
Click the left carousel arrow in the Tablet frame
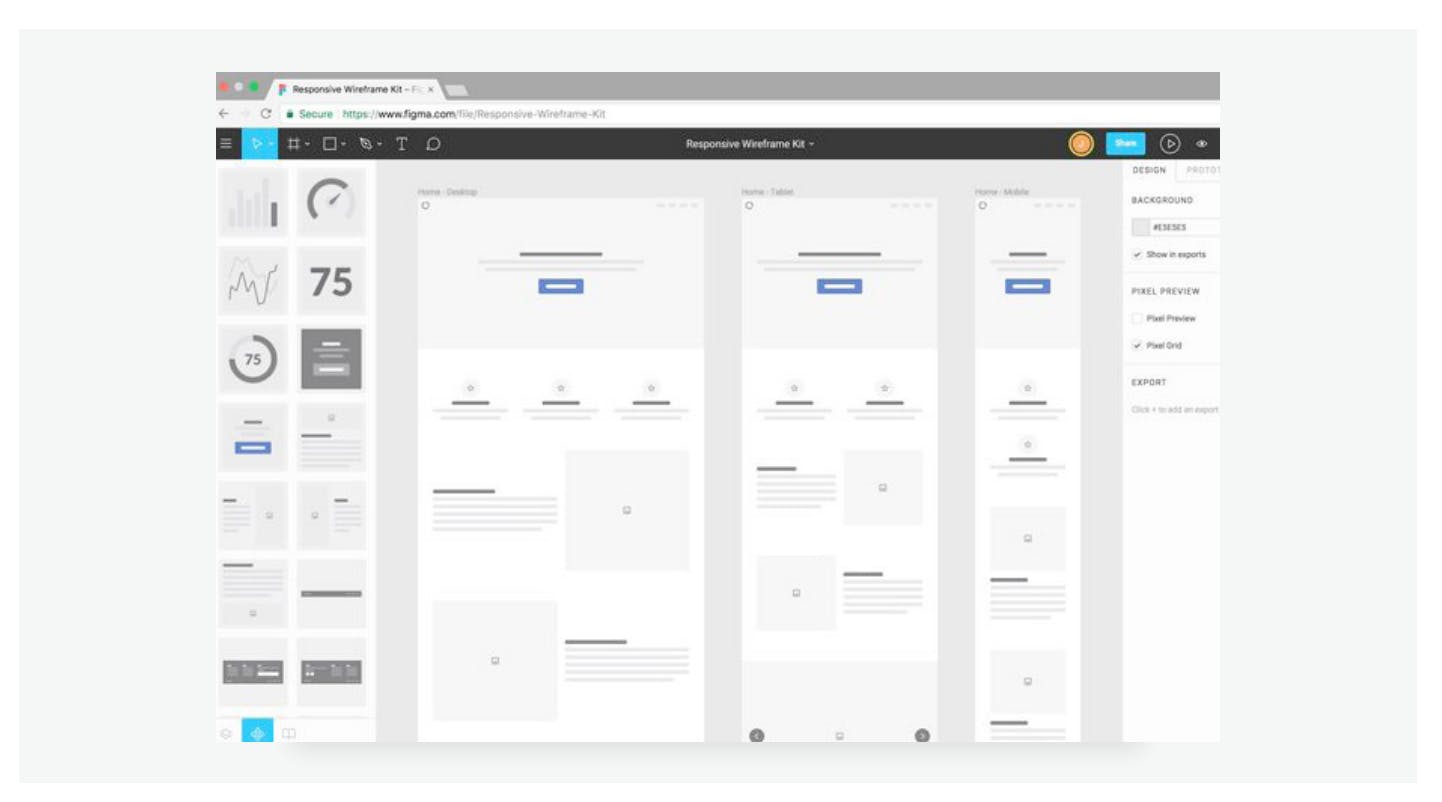(x=757, y=736)
